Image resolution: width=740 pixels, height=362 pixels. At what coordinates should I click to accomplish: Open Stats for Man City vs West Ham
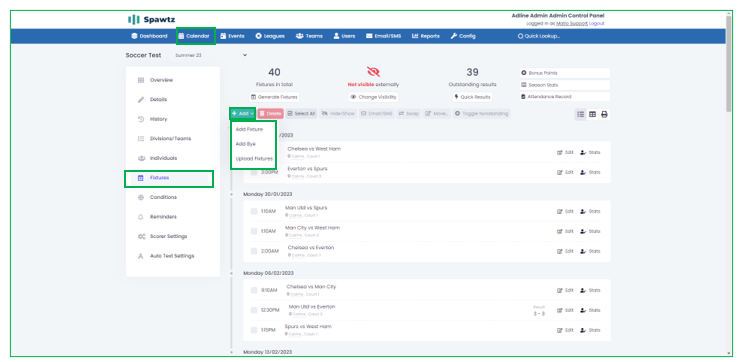point(590,231)
